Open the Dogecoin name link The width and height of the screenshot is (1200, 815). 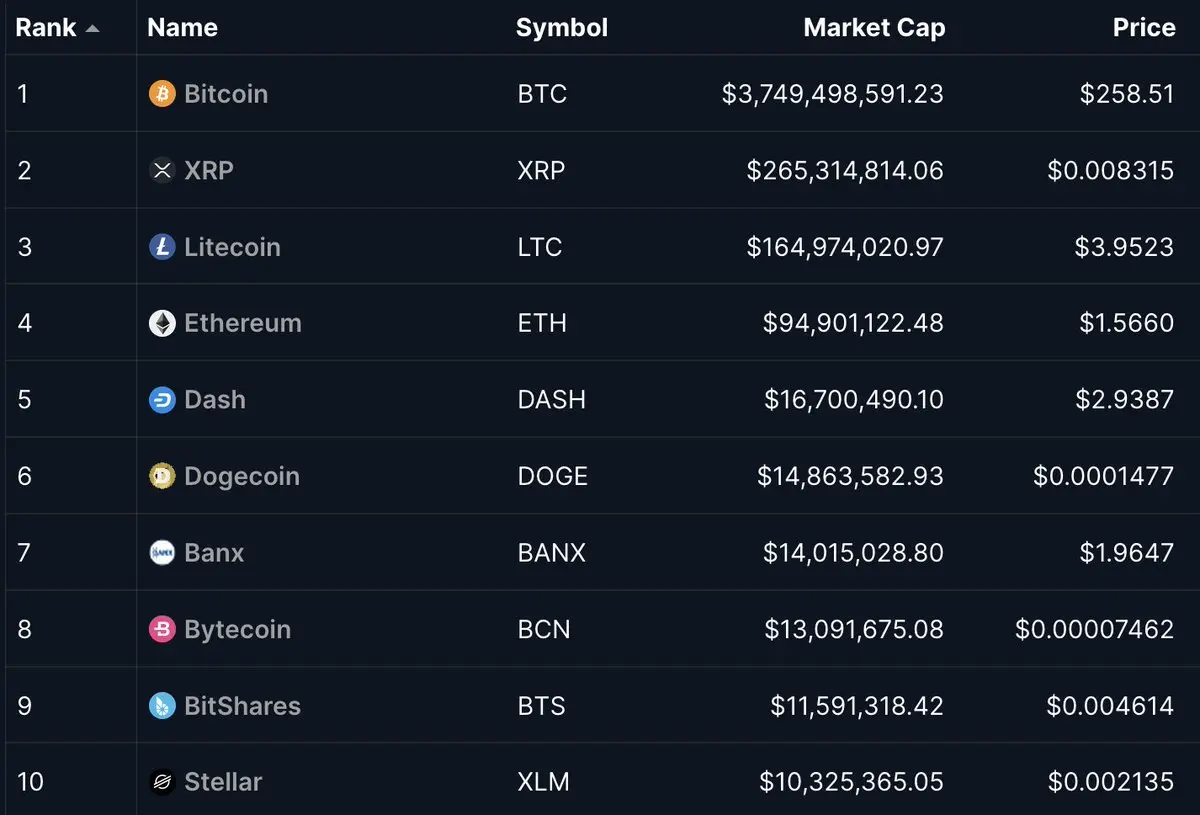tap(242, 476)
